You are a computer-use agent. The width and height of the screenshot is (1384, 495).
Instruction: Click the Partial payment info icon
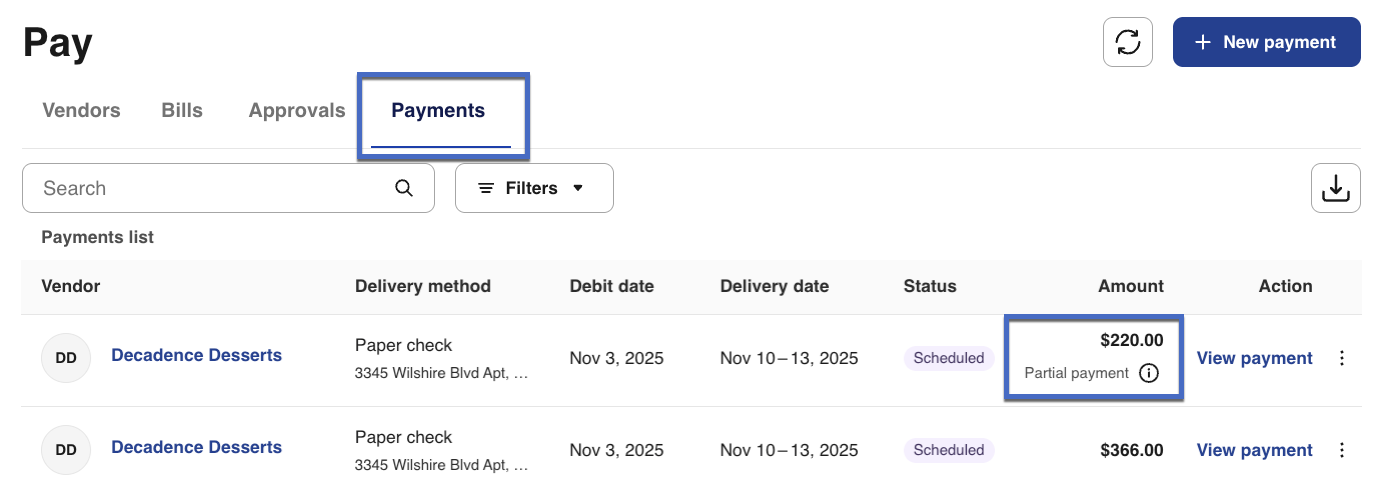click(x=1149, y=373)
